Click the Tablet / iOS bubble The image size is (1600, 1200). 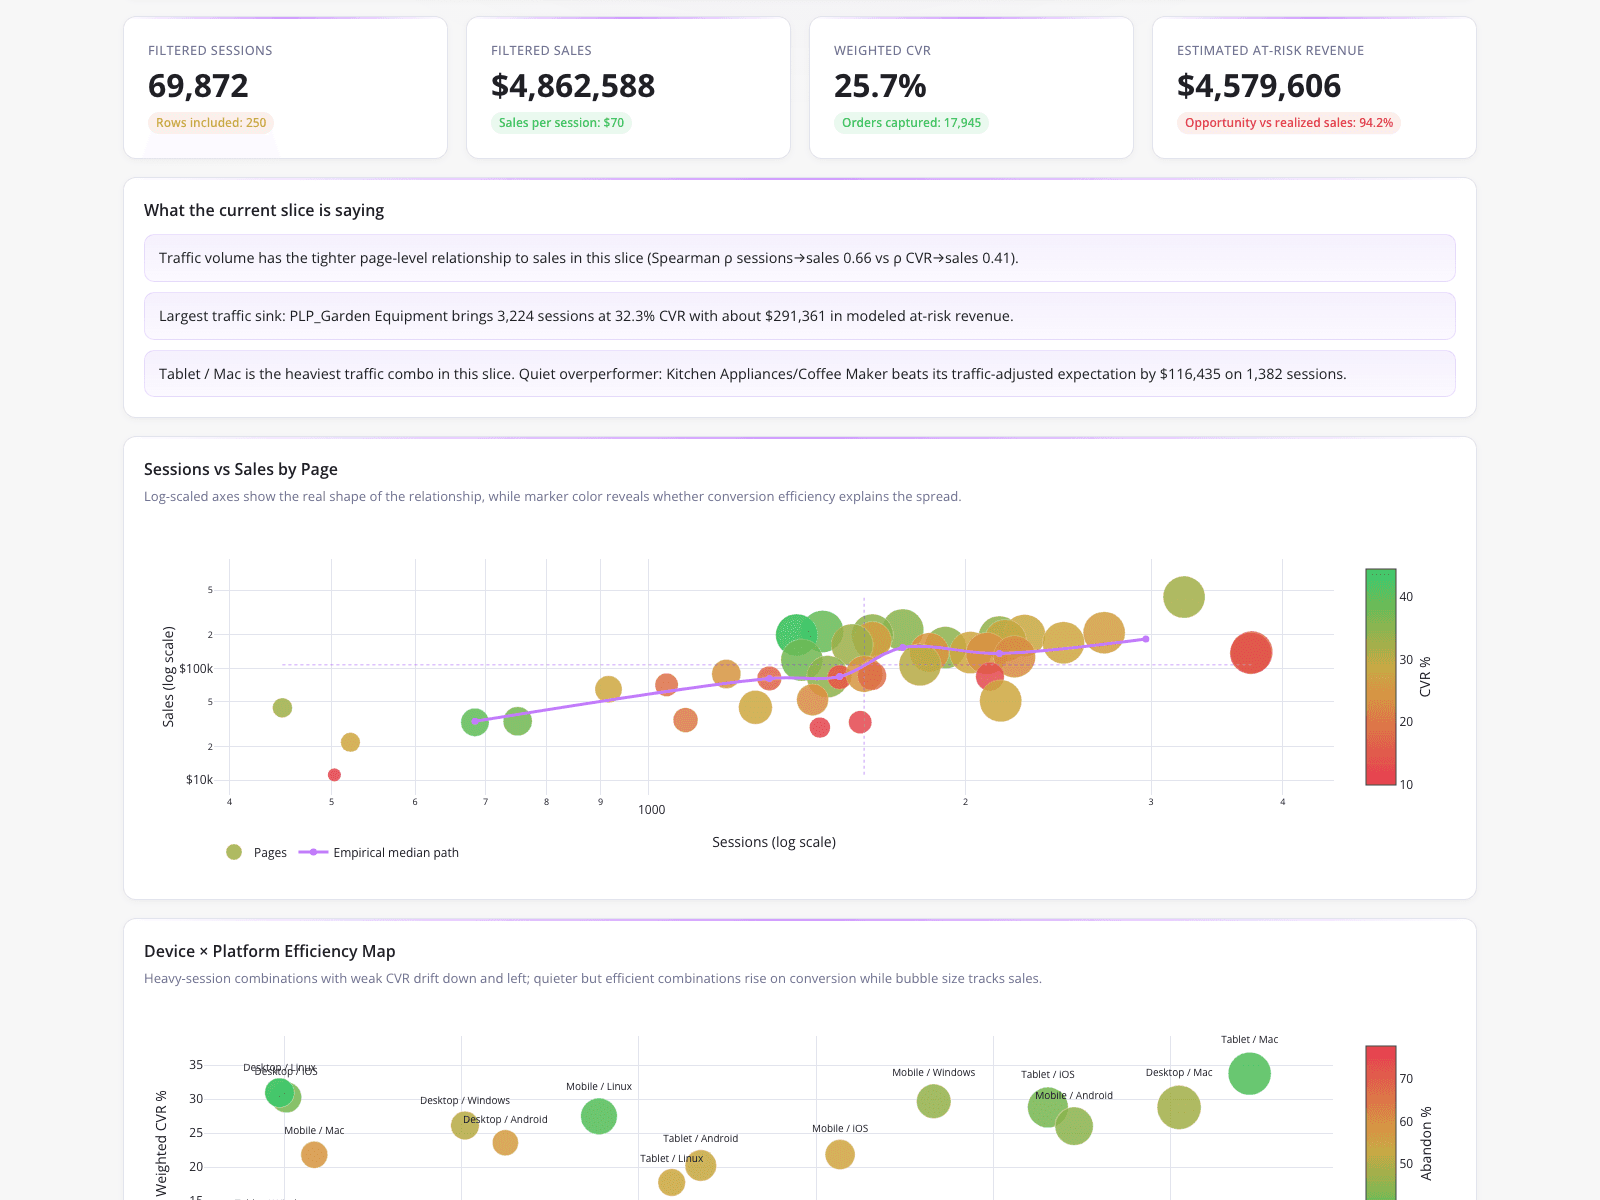click(x=1047, y=1107)
